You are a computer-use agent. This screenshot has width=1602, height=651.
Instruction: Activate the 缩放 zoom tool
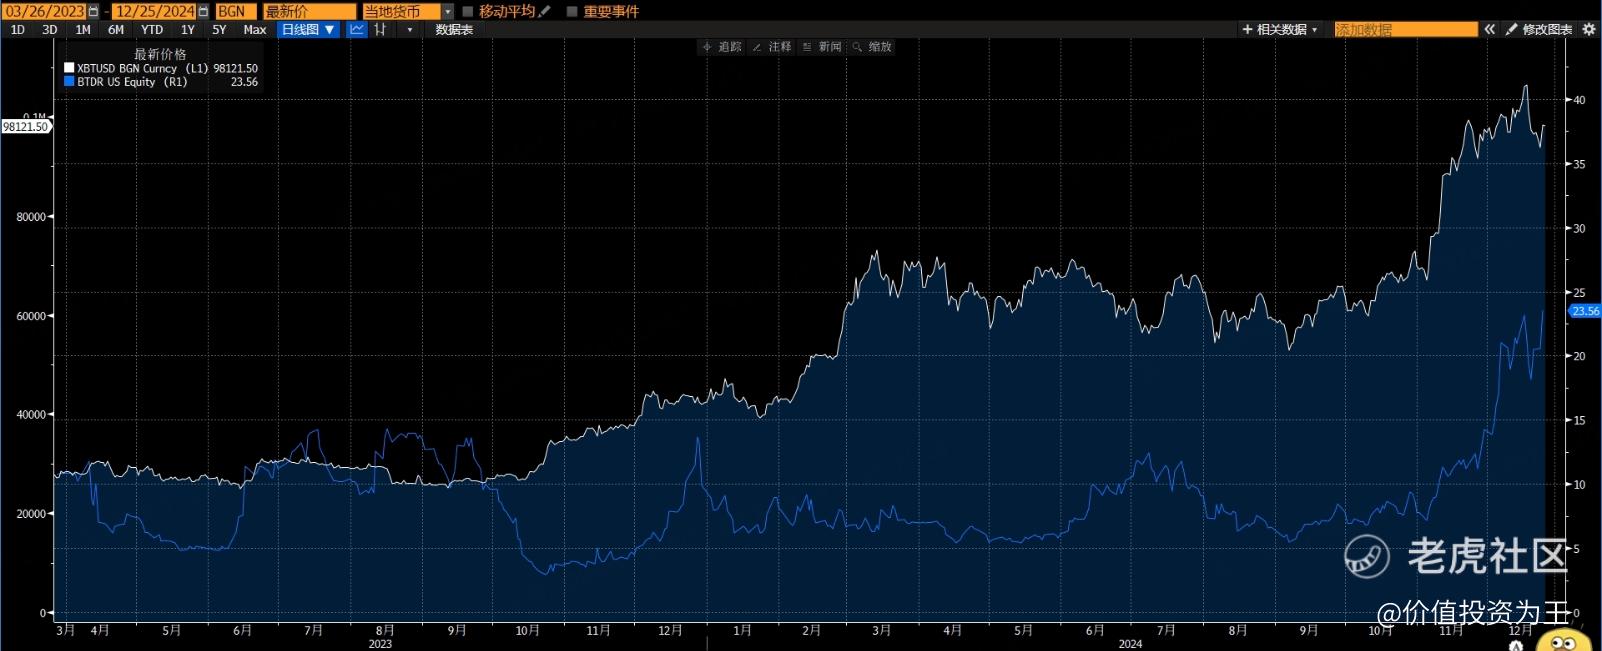coord(872,47)
